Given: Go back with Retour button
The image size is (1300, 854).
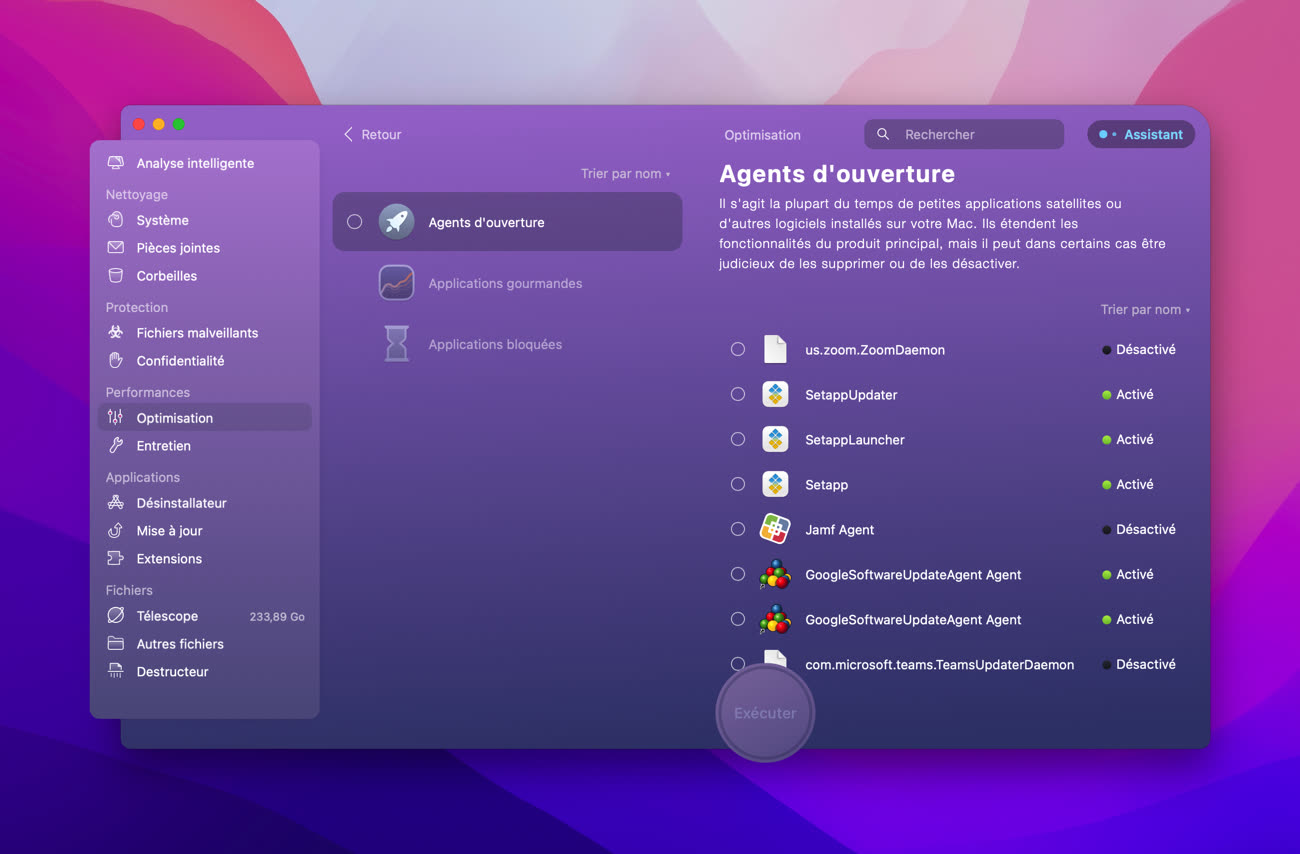Looking at the screenshot, I should pos(372,134).
